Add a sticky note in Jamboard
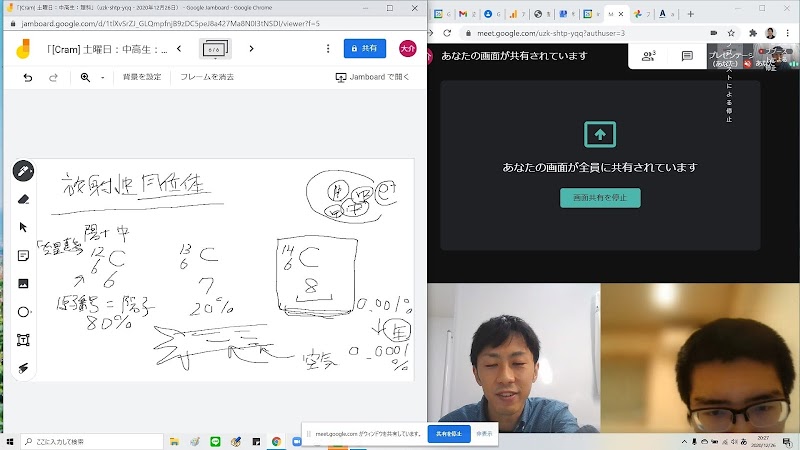Screen dimensions: 800x450 click(23, 256)
